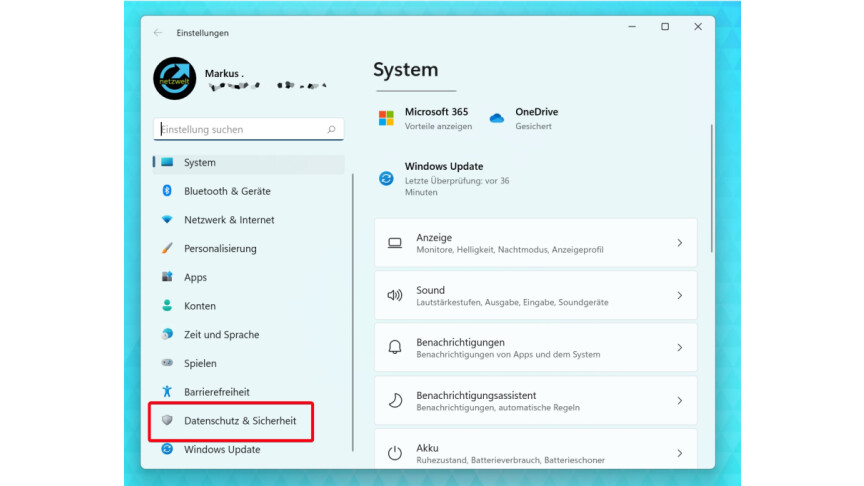
Task: Open Bluetooth & Geräte category
Action: [249, 191]
